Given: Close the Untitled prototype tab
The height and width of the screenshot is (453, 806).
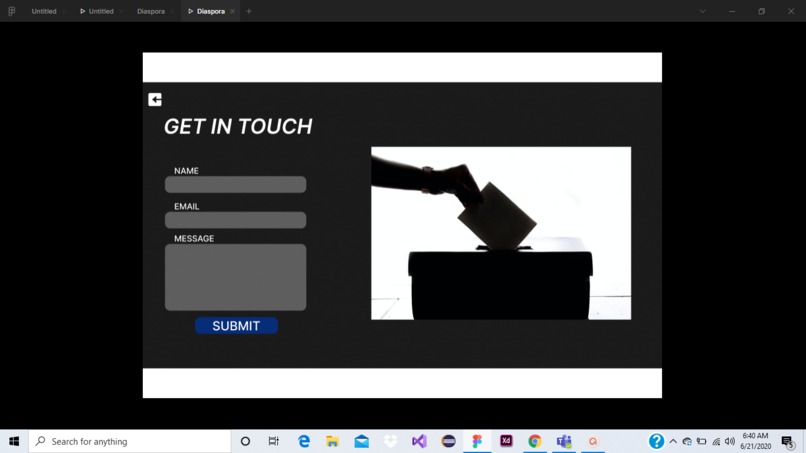Looking at the screenshot, I should click(x=122, y=11).
